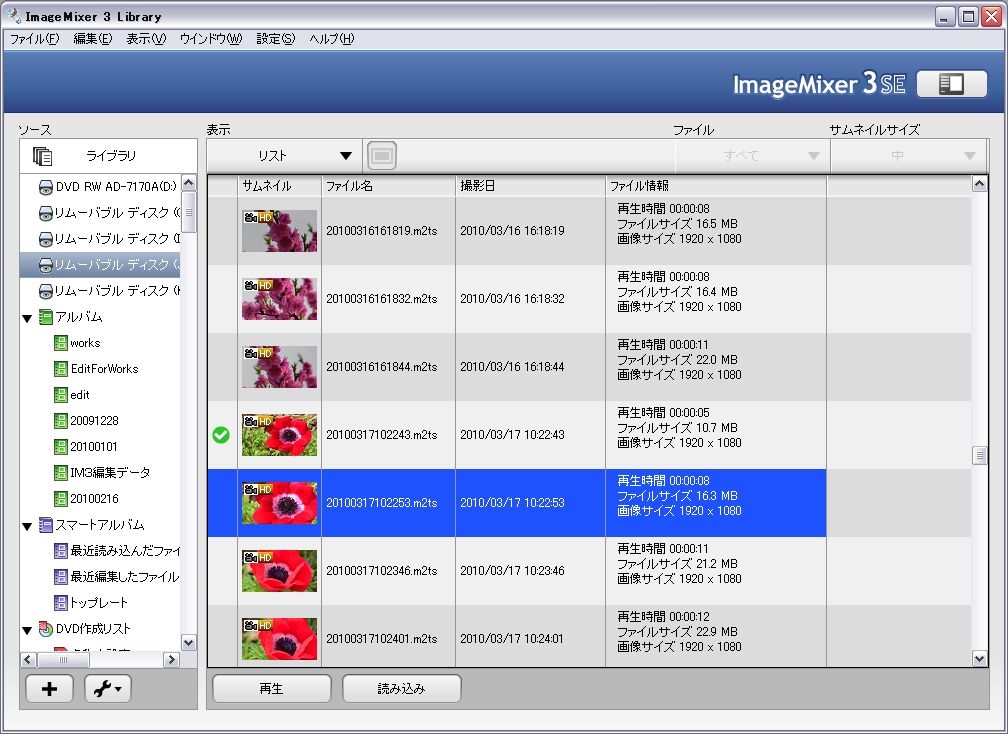Open the リスト display mode dropdown
Image resolution: width=1008 pixels, height=734 pixels.
284,156
